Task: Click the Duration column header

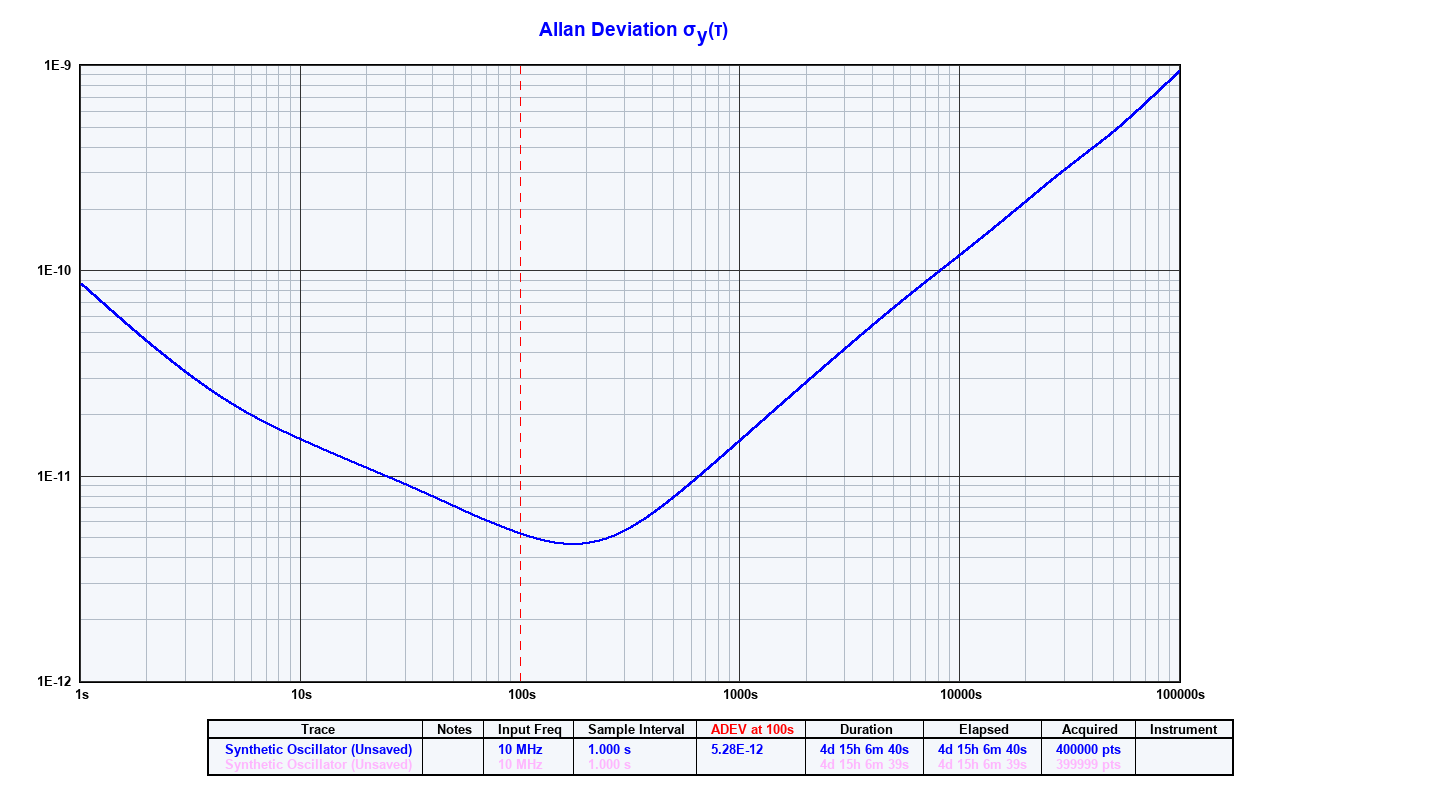Action: pyautogui.click(x=866, y=730)
